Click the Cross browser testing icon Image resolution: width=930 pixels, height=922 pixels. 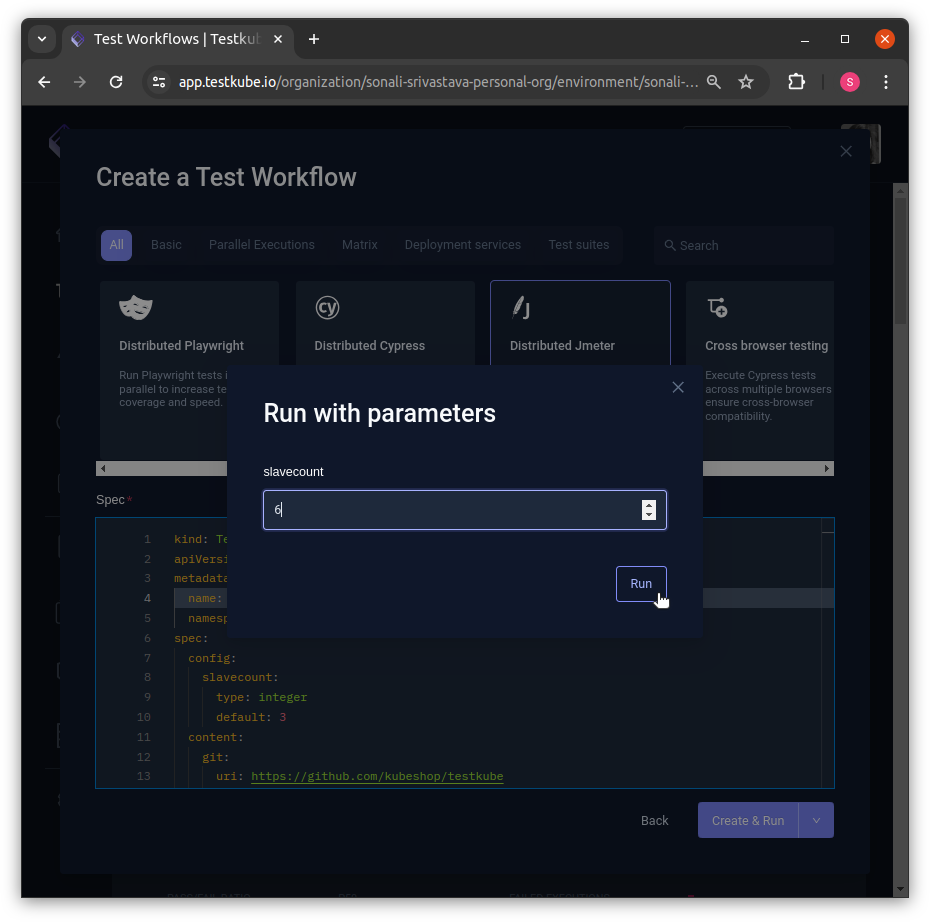[x=717, y=307]
